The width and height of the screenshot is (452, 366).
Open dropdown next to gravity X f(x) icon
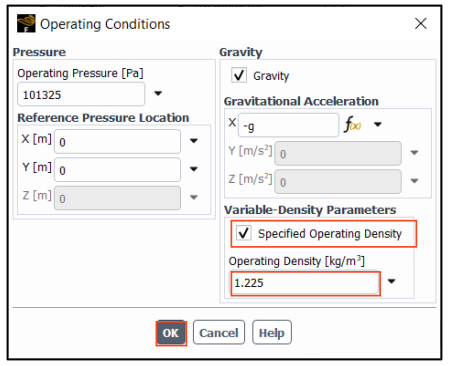pos(378,124)
